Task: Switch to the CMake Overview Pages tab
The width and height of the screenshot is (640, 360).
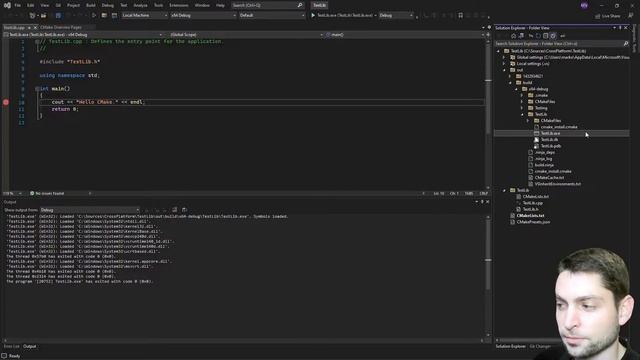Action: pos(61,27)
